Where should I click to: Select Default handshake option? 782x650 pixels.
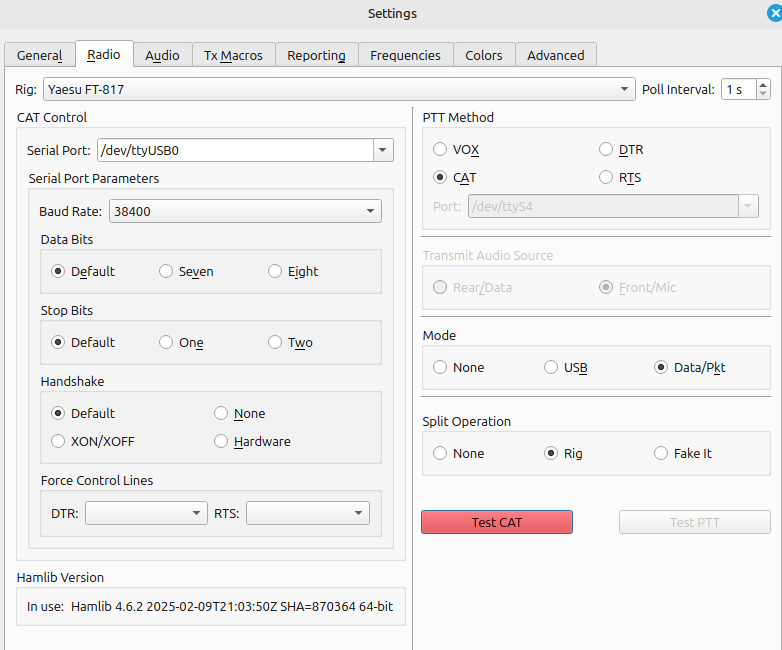[x=83, y=413]
